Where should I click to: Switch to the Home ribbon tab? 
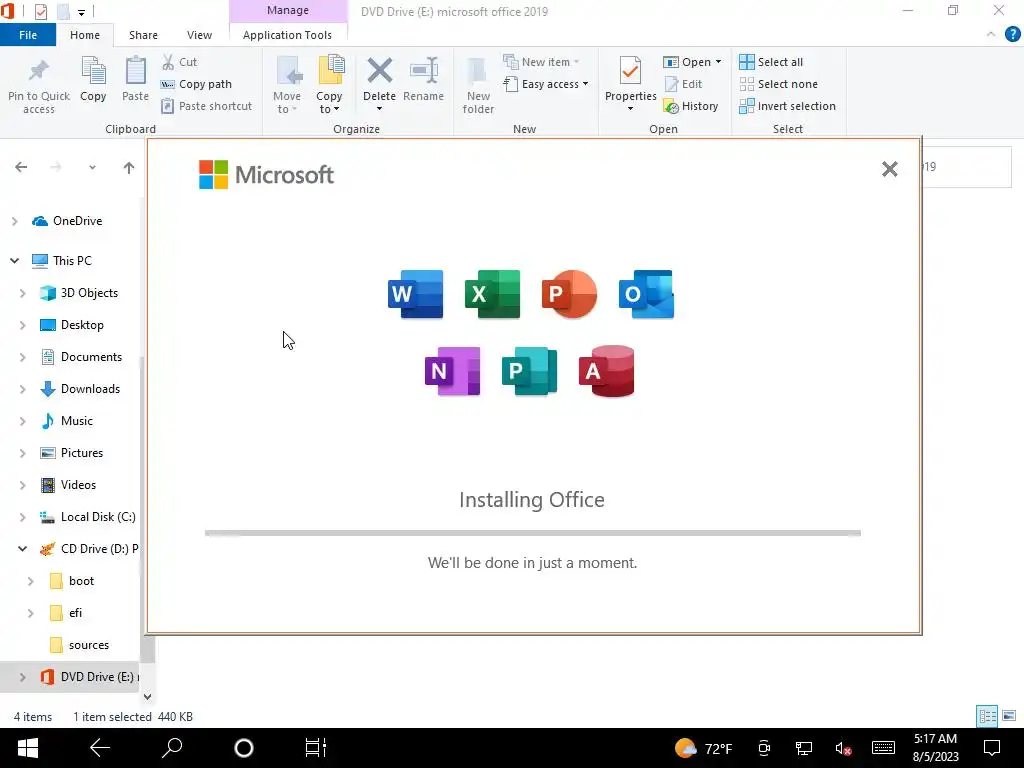click(85, 35)
